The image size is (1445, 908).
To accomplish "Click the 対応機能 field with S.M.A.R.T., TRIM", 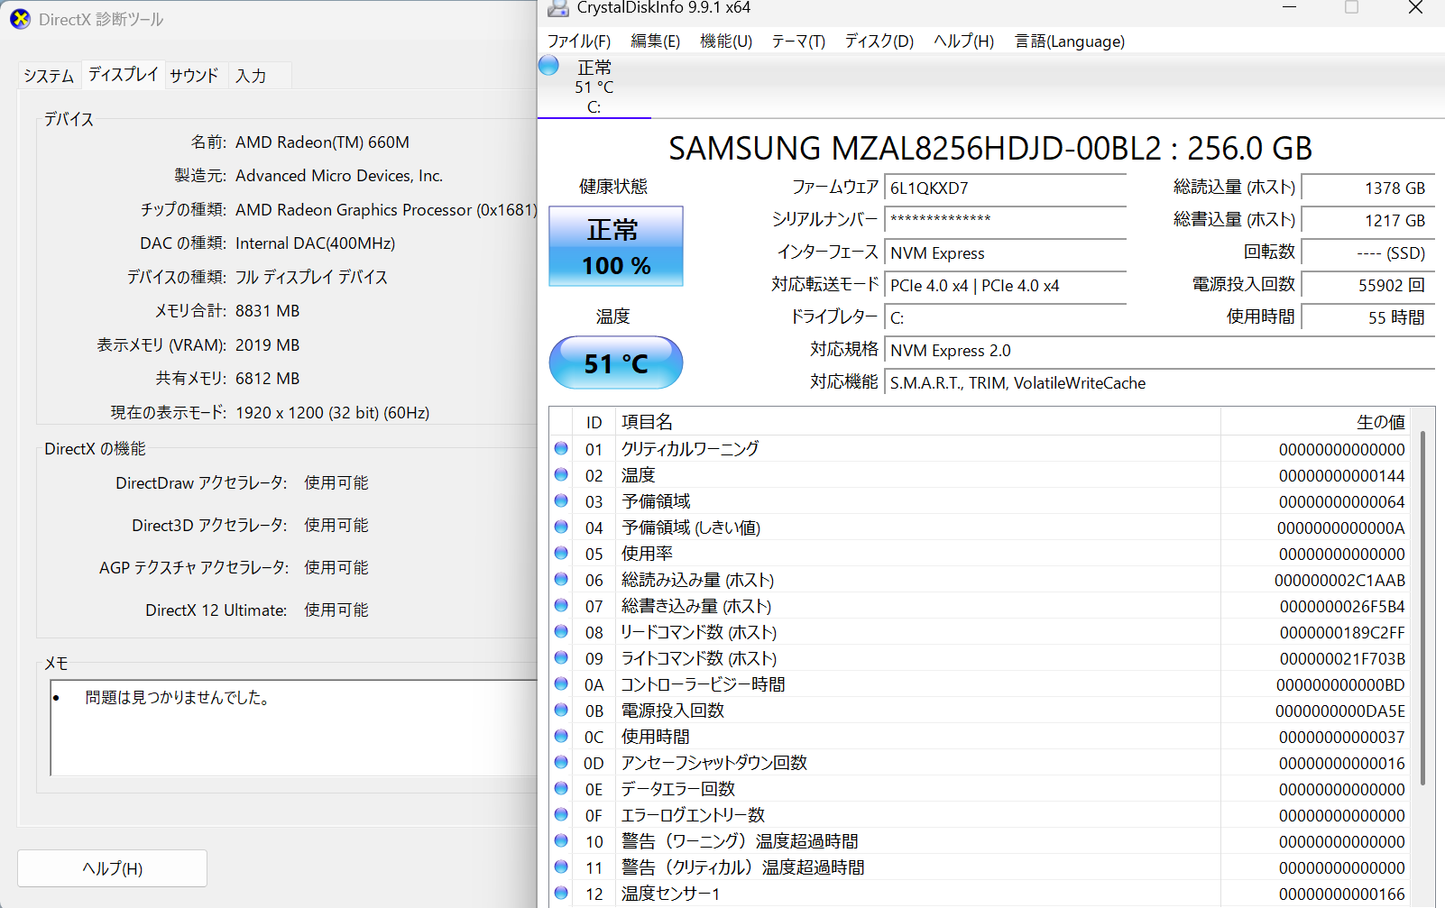I will (x=1159, y=383).
